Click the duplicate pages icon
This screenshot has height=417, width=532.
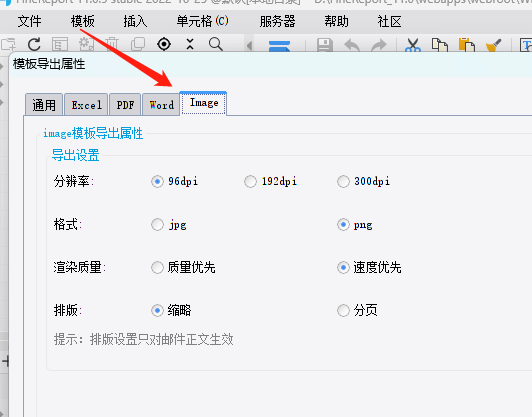click(x=138, y=44)
